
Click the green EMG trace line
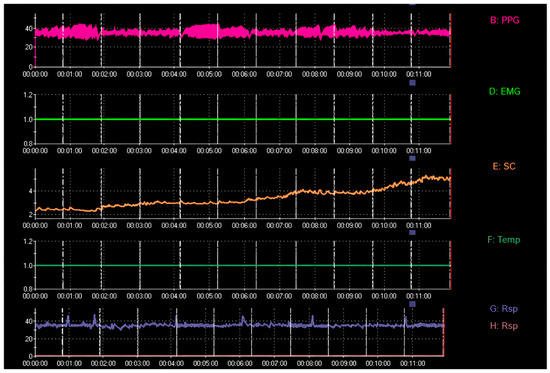click(x=243, y=119)
